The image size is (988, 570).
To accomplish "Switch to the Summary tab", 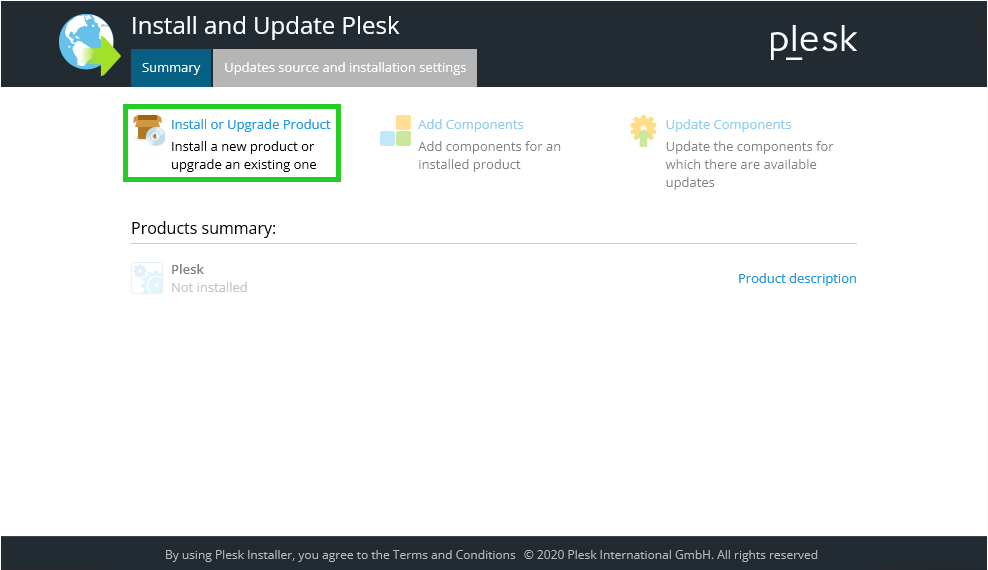I will click(x=171, y=68).
